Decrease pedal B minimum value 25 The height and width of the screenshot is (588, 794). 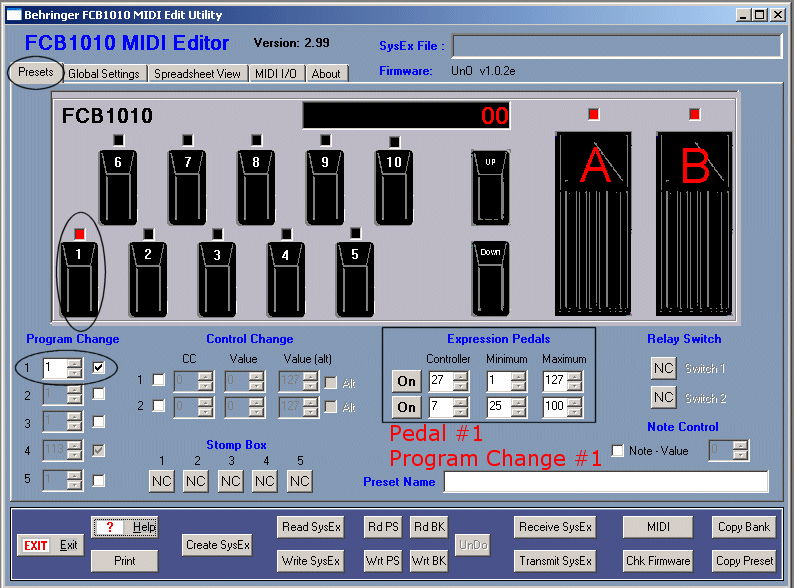pos(518,412)
